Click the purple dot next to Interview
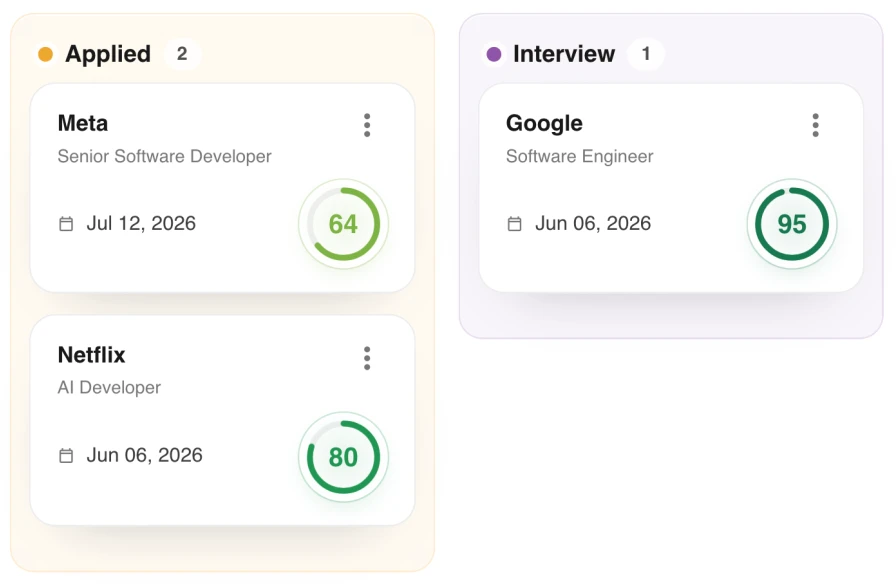The height and width of the screenshot is (584, 896). click(x=494, y=54)
